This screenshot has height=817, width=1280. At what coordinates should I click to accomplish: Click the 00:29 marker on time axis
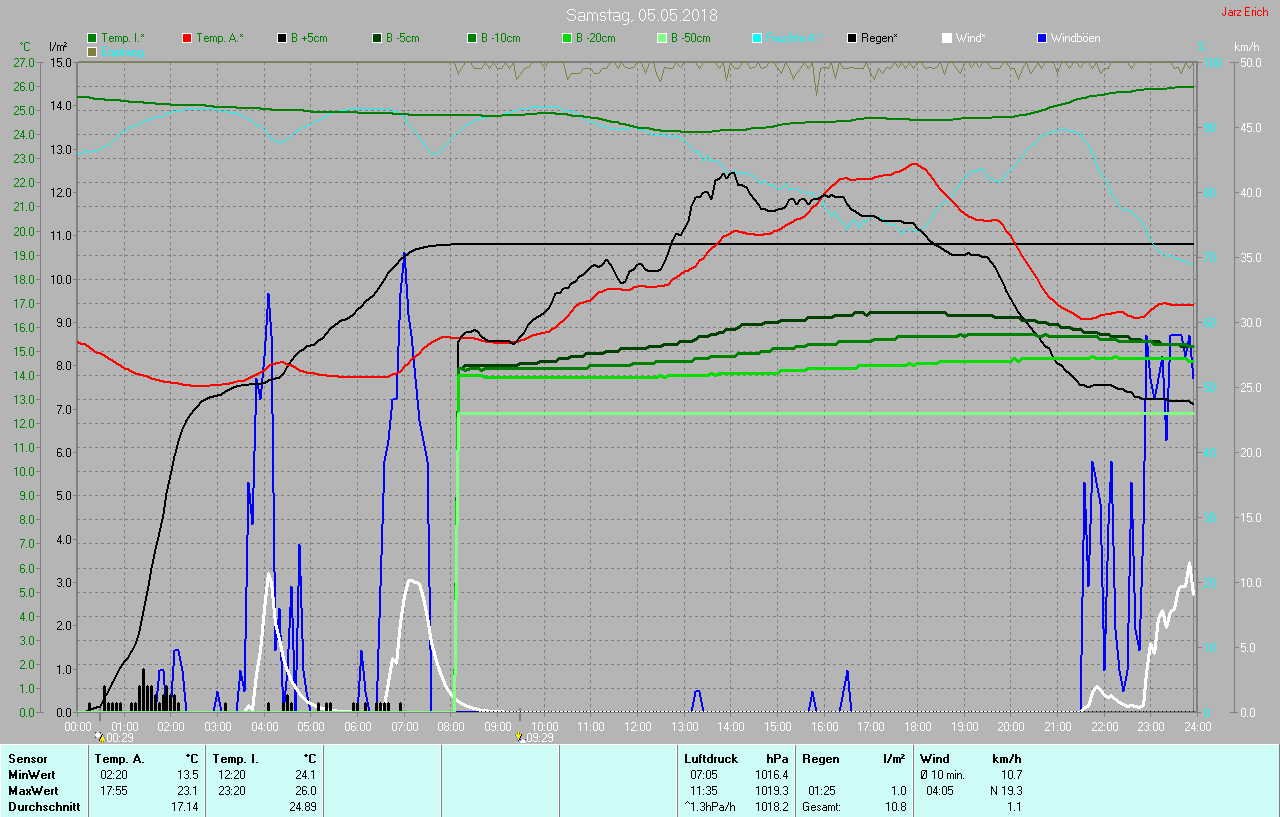(113, 738)
